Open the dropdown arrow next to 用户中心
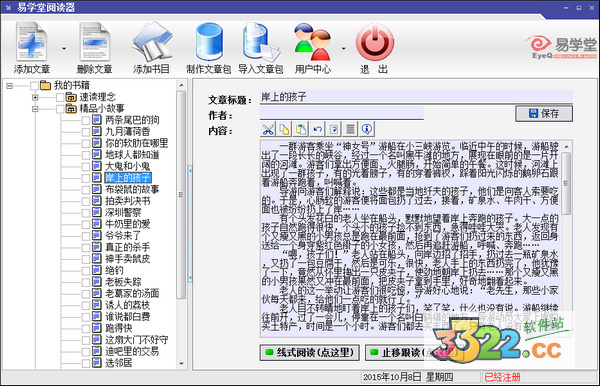The height and width of the screenshot is (386, 600). (x=343, y=49)
